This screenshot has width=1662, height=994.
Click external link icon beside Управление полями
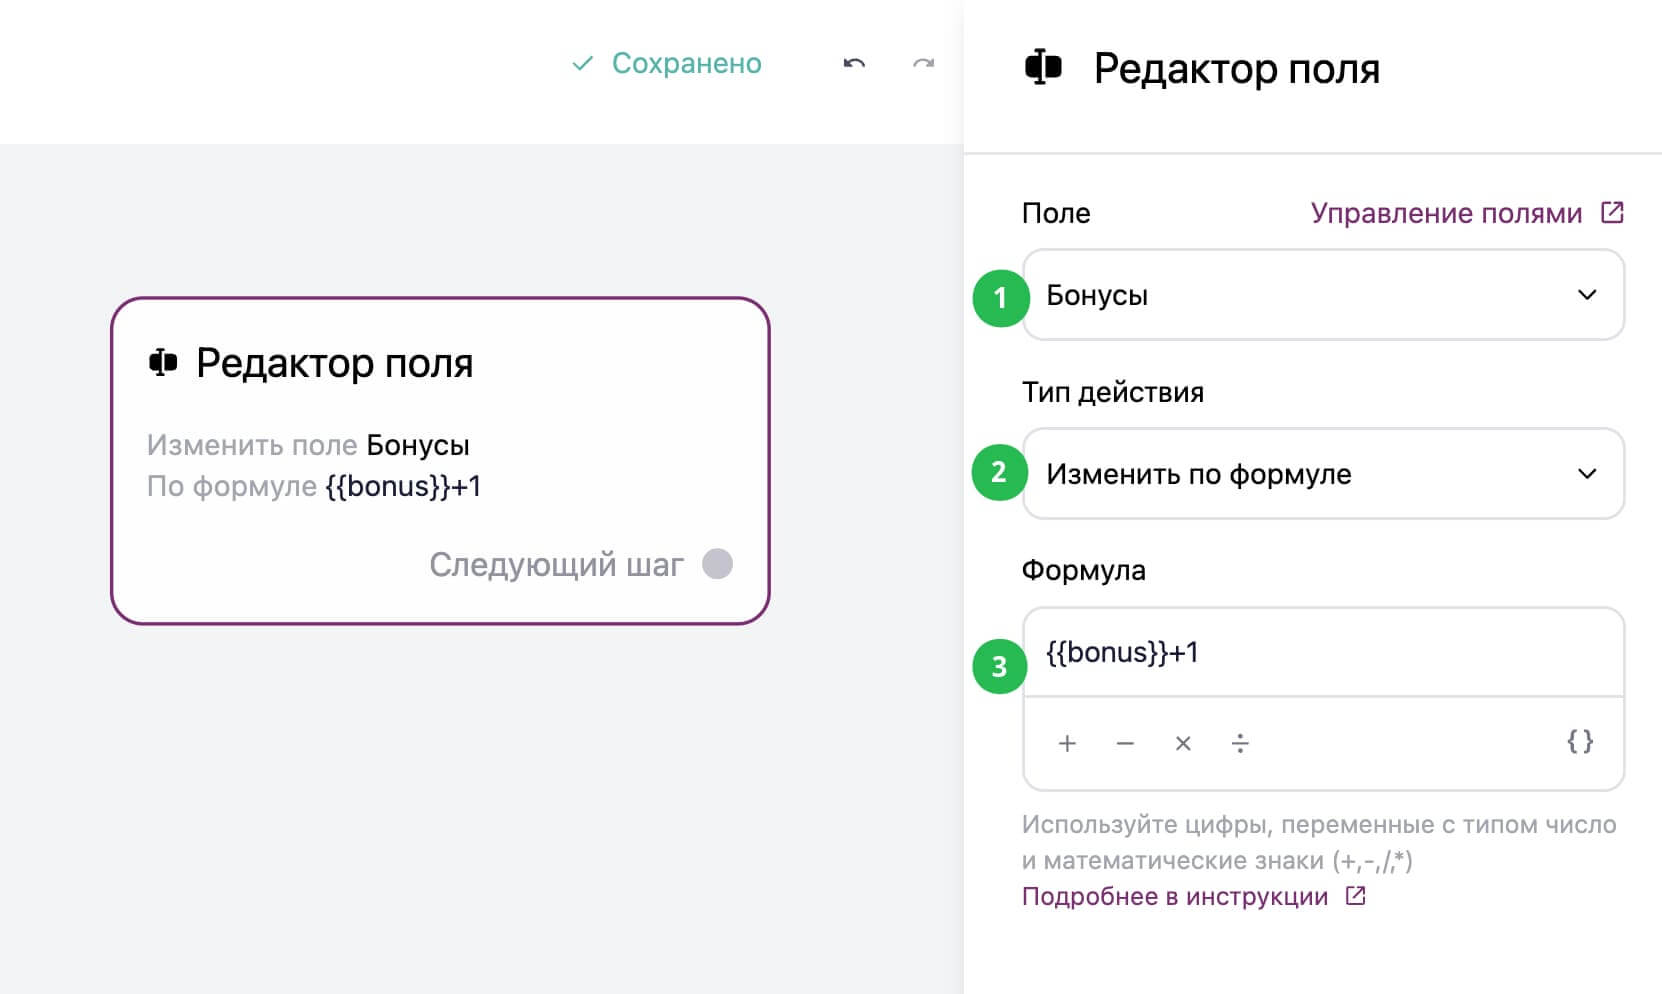[x=1612, y=212]
